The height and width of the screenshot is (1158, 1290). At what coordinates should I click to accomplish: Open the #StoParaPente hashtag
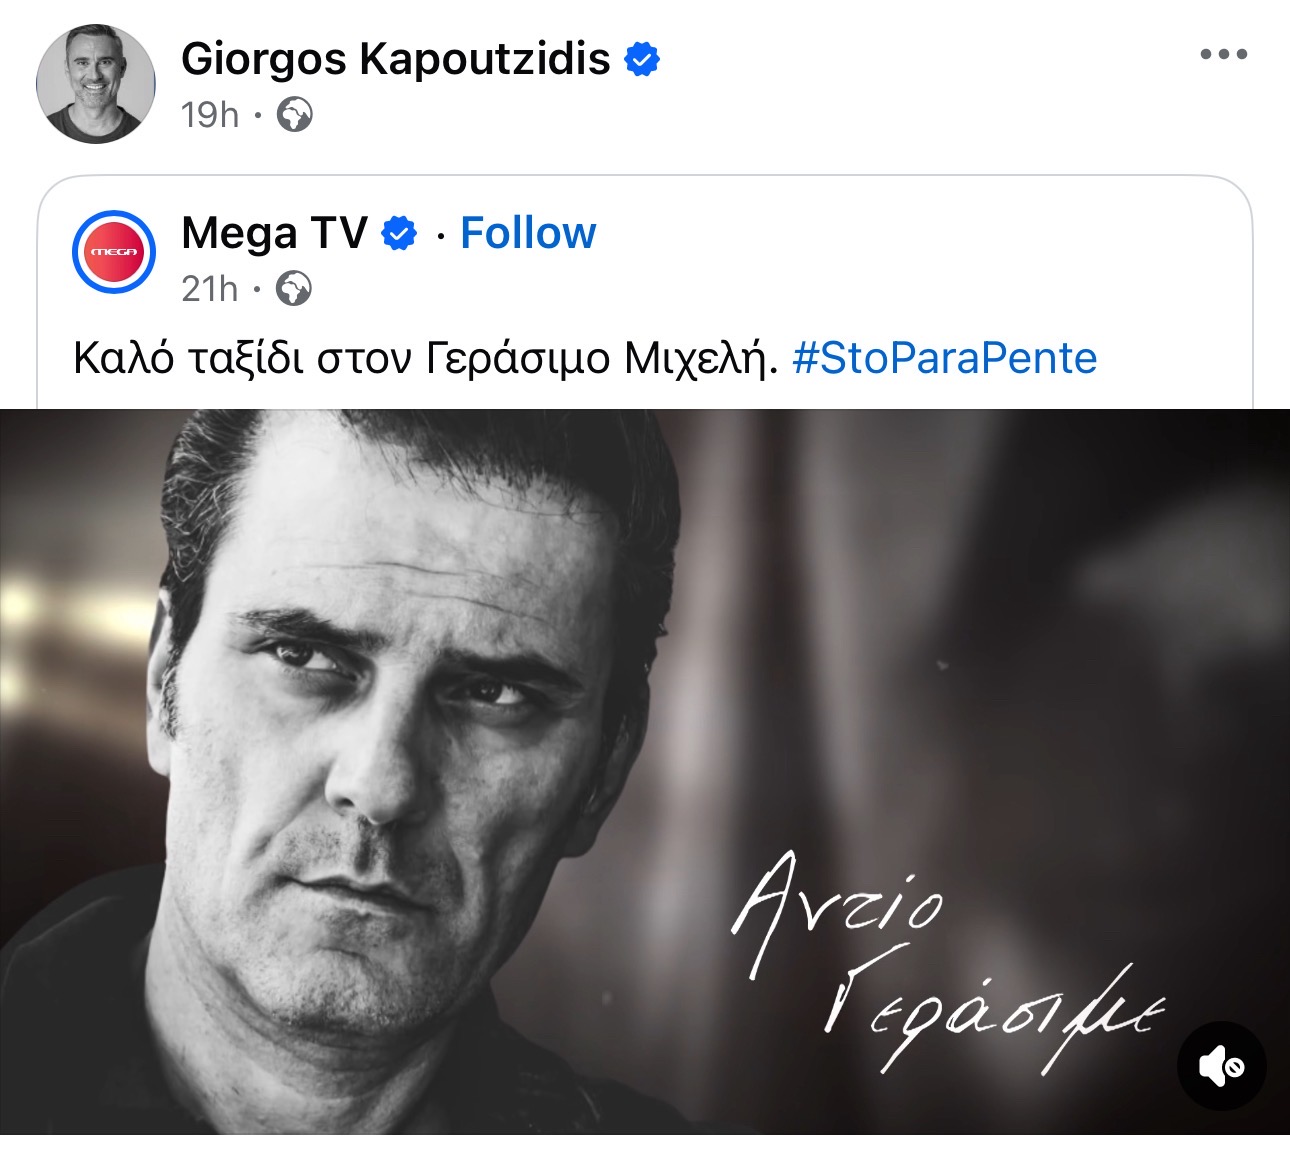(945, 358)
